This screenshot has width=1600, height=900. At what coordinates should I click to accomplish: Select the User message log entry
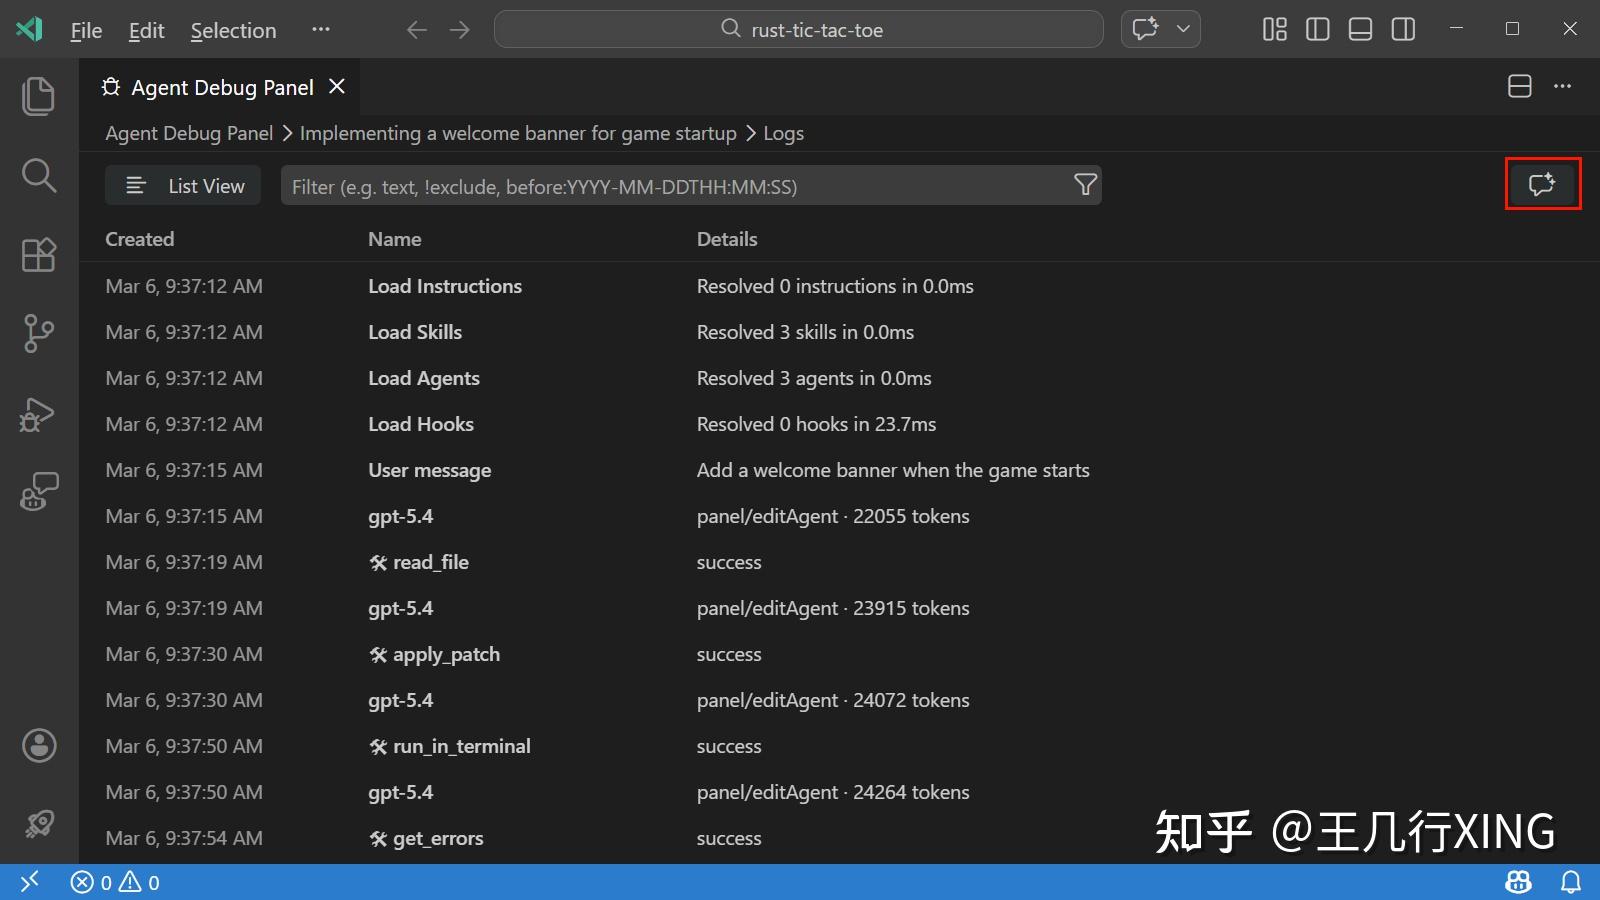point(840,470)
